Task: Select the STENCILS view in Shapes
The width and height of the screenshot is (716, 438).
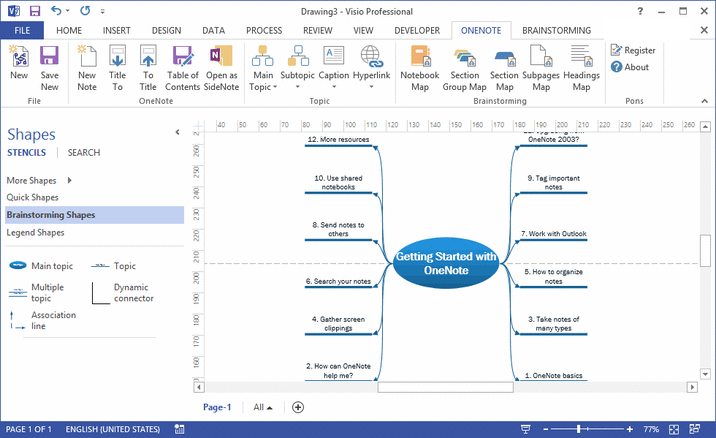Action: (x=26, y=153)
